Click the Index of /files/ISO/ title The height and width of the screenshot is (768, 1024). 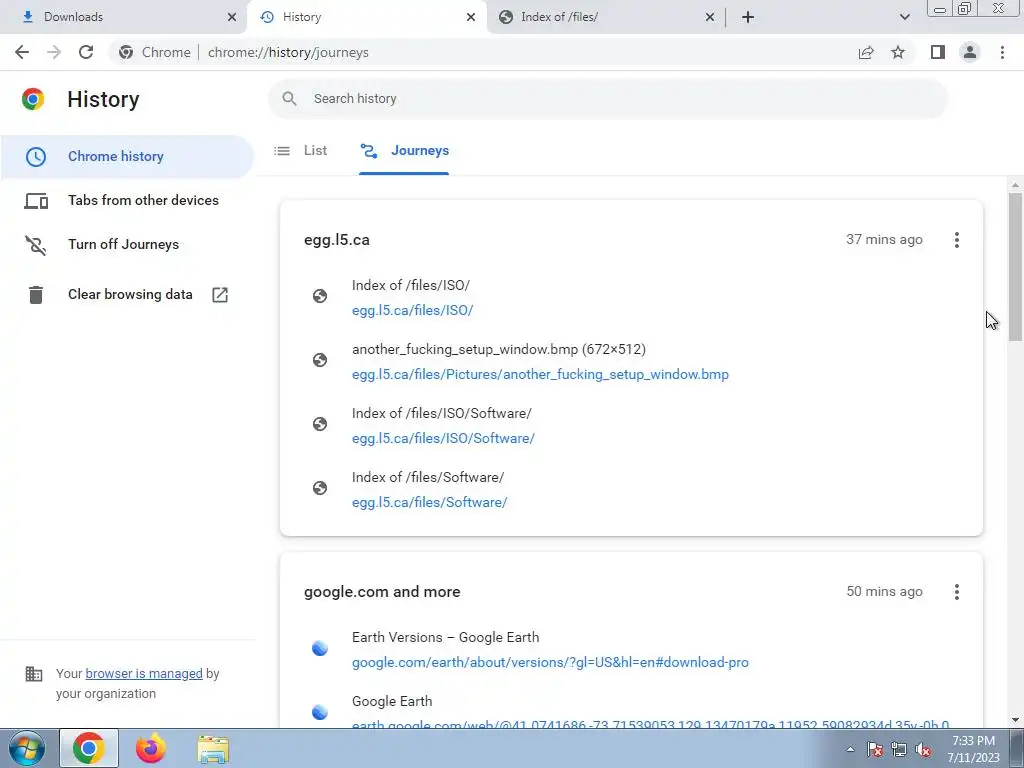point(411,285)
